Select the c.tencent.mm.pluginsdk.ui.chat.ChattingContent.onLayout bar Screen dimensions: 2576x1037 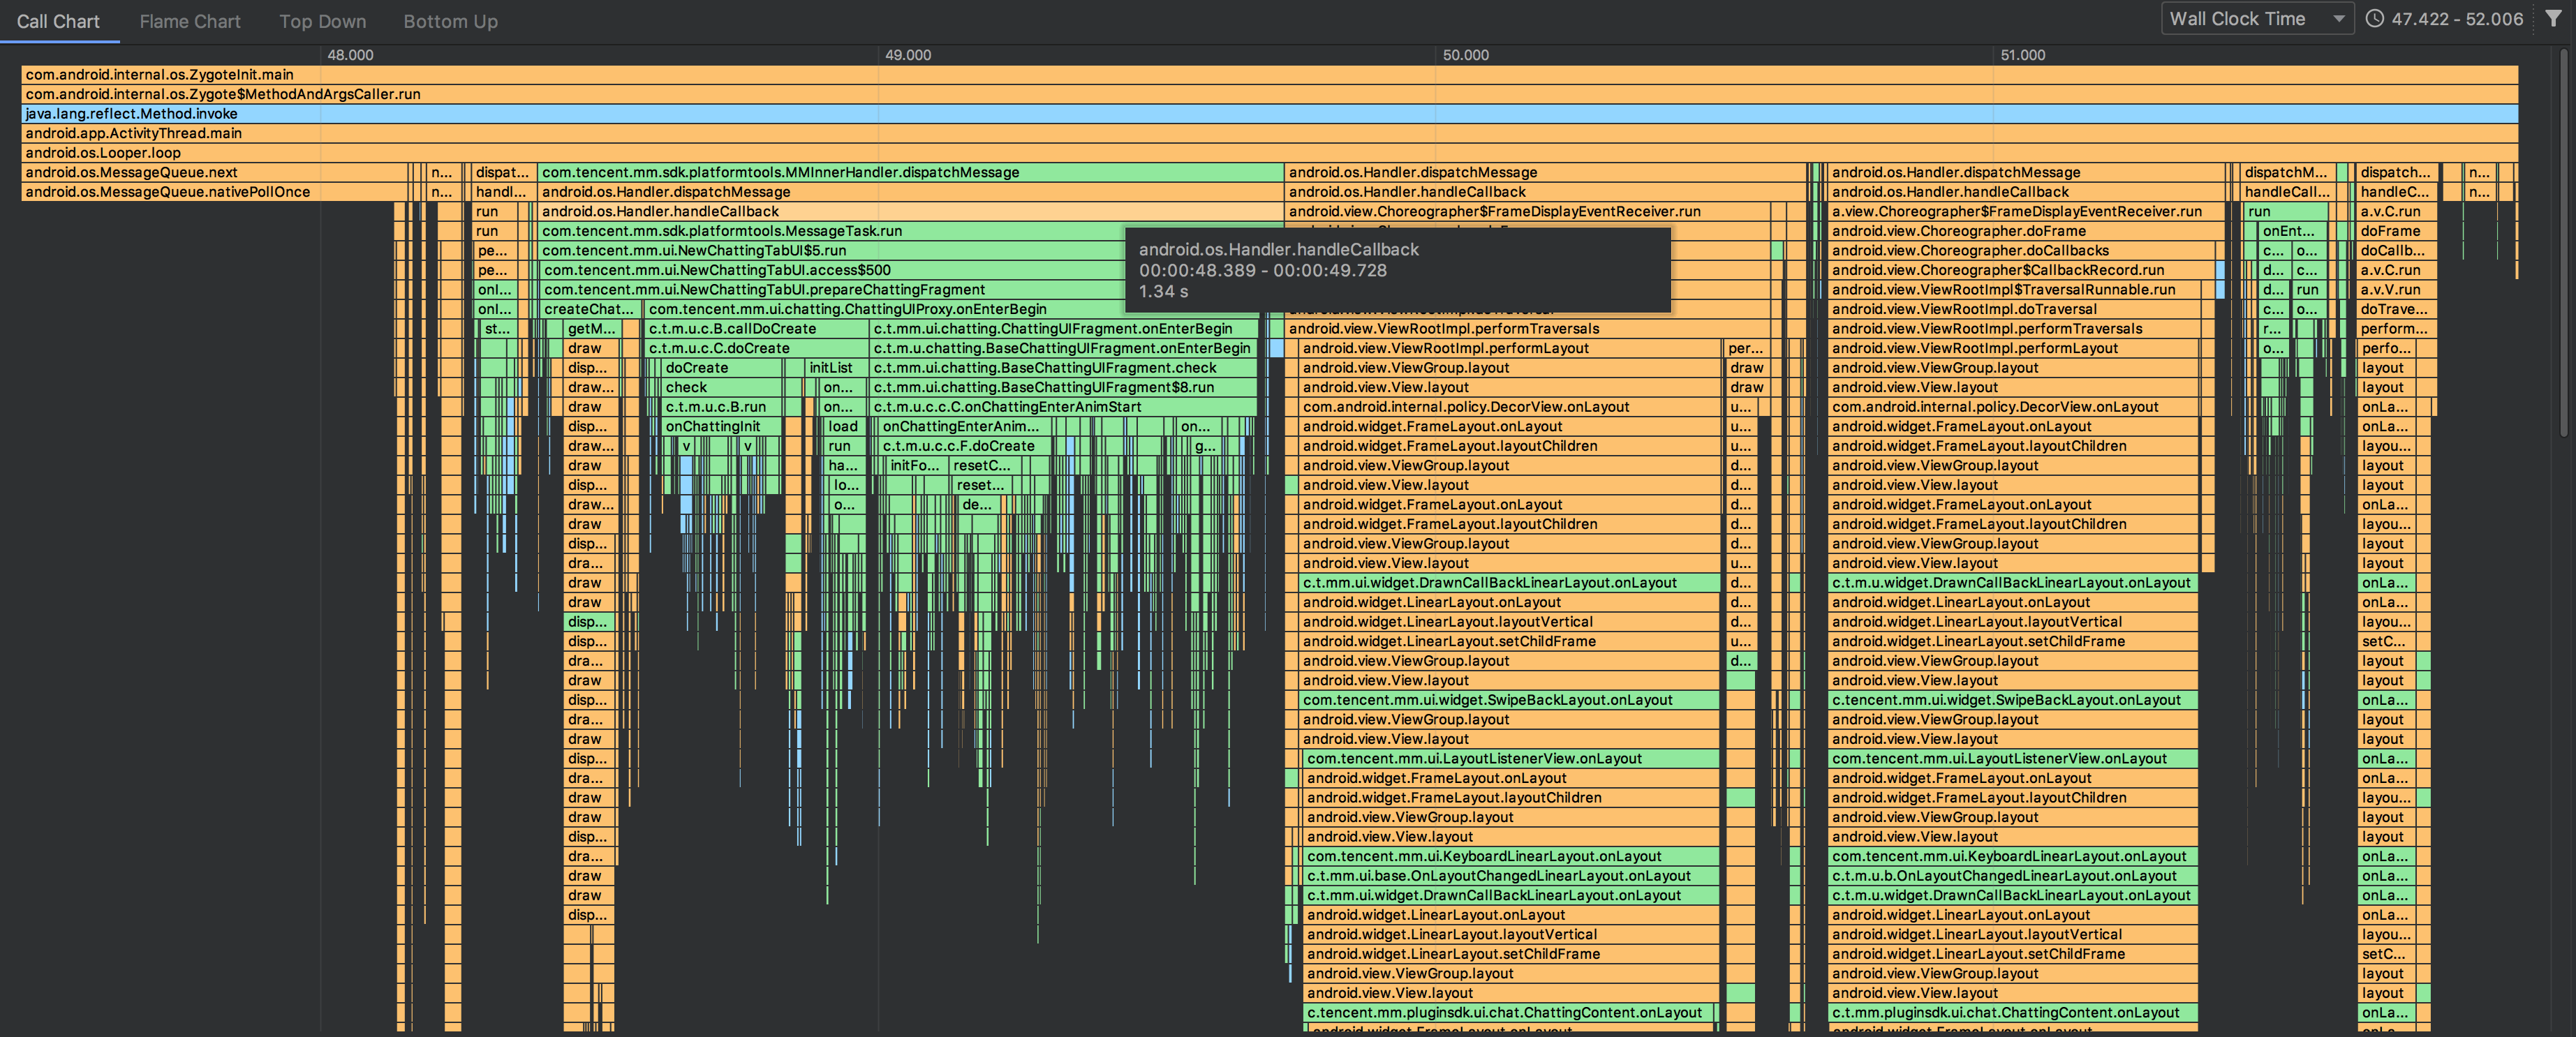1509,1012
